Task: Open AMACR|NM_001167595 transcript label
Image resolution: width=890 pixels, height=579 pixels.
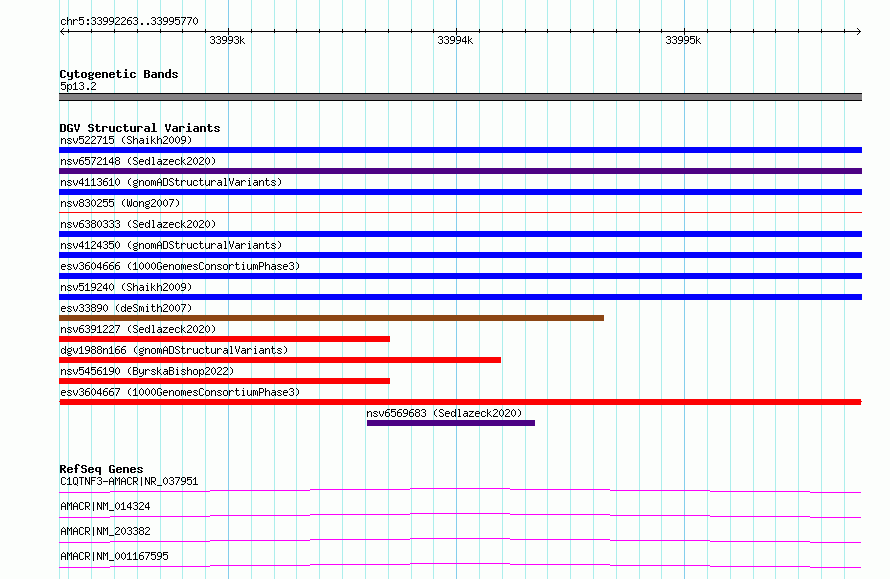Action: coord(114,556)
